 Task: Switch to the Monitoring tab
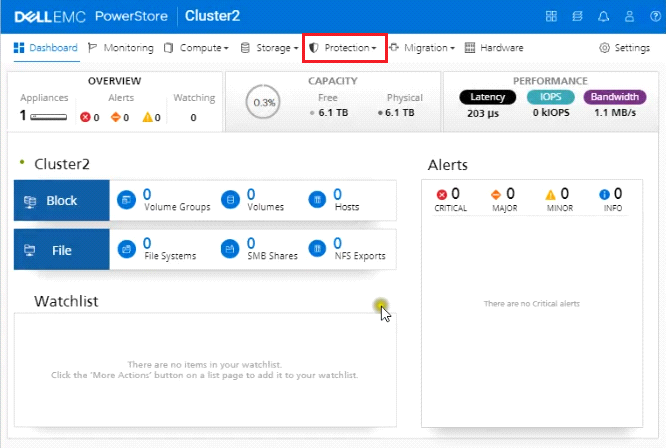[x=121, y=48]
